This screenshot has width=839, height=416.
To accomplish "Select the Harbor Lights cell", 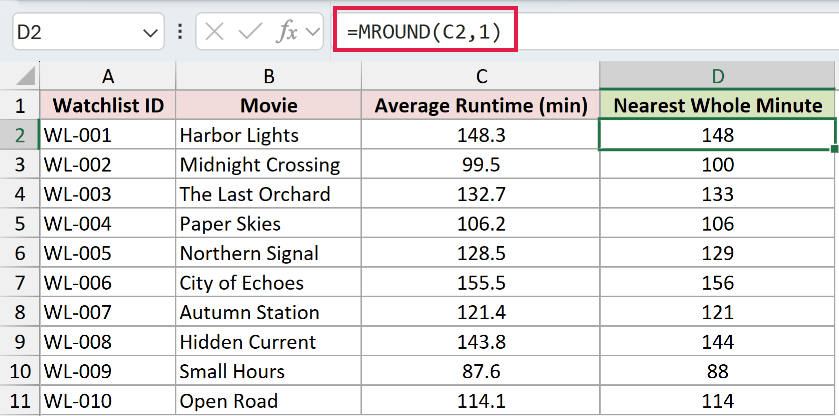I will pyautogui.click(x=269, y=135).
